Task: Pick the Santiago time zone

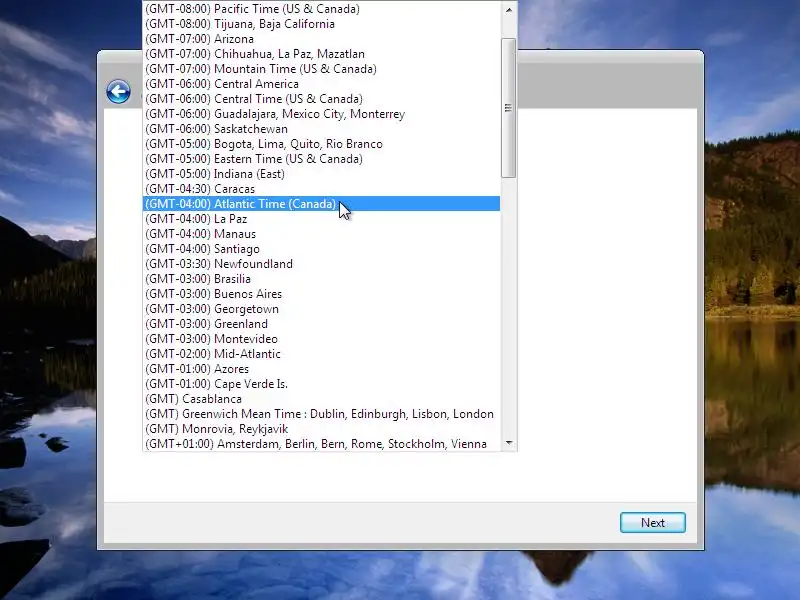Action: pos(321,249)
